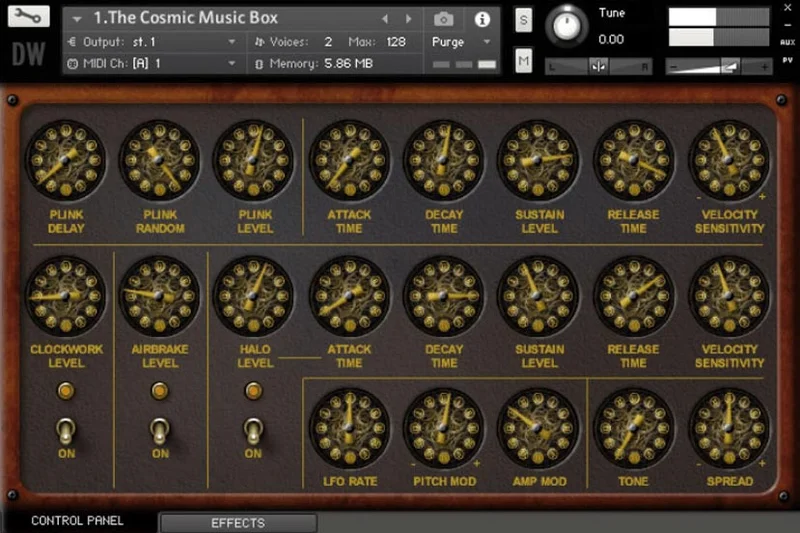Click the top row Release Time knob
This screenshot has height=533, width=800.
click(x=634, y=160)
